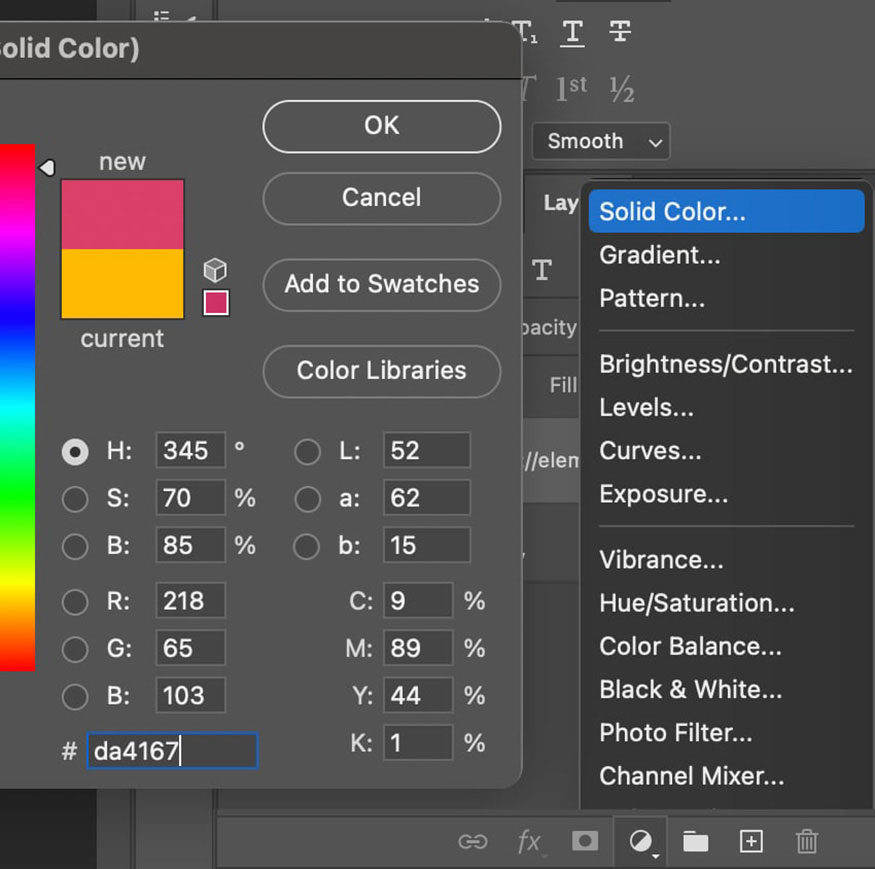Enable ordinals 1st OpenType icon
The width and height of the screenshot is (875, 869).
571,89
